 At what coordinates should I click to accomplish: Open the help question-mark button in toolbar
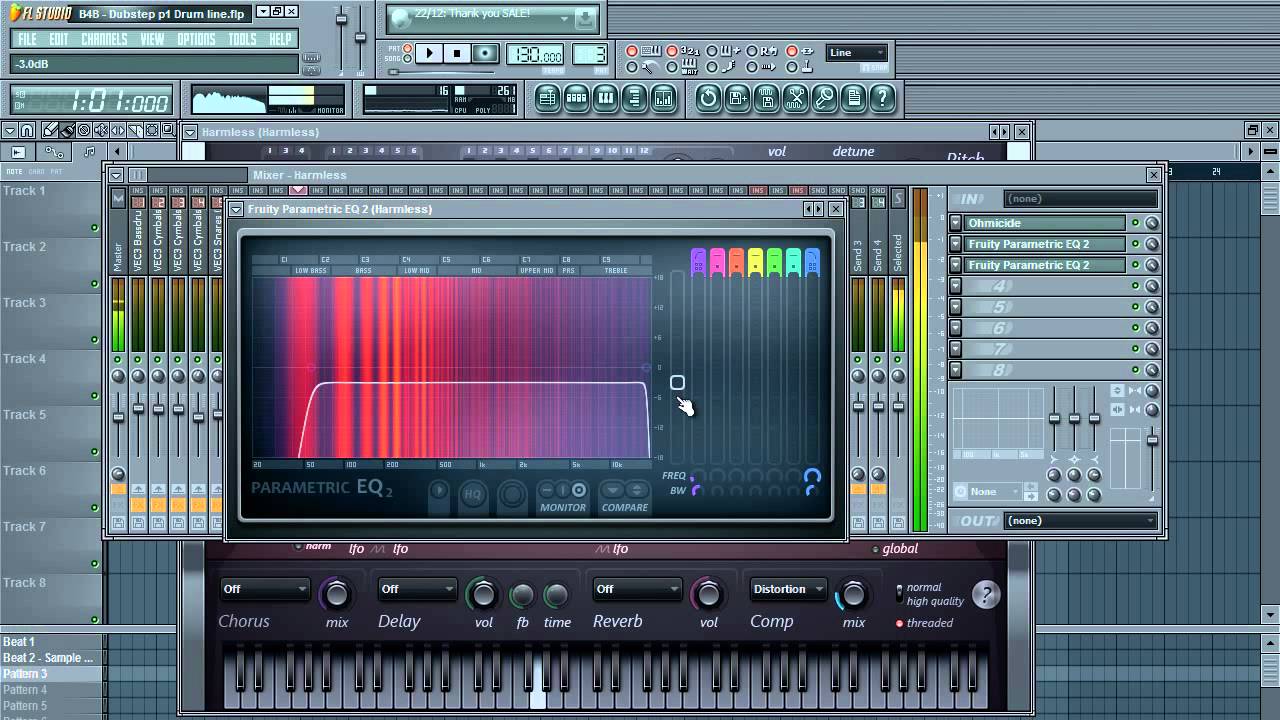882,98
